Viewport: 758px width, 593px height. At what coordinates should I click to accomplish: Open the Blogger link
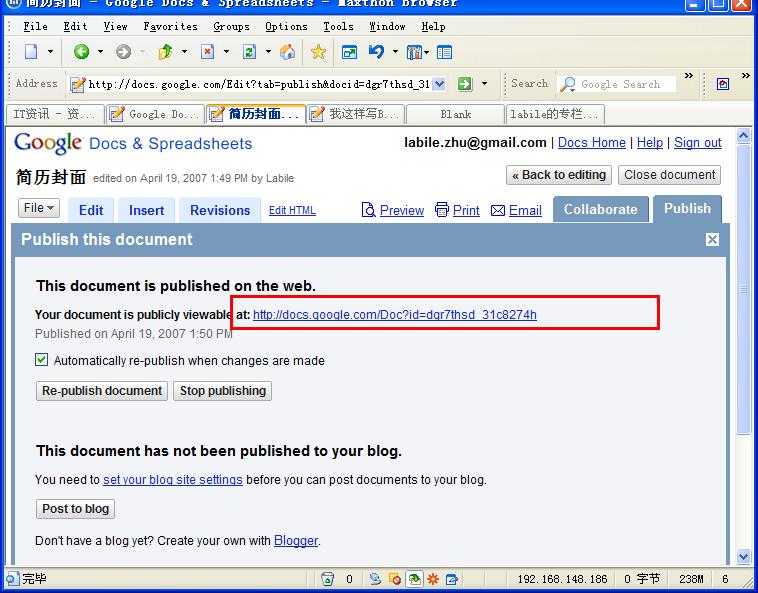pos(296,541)
